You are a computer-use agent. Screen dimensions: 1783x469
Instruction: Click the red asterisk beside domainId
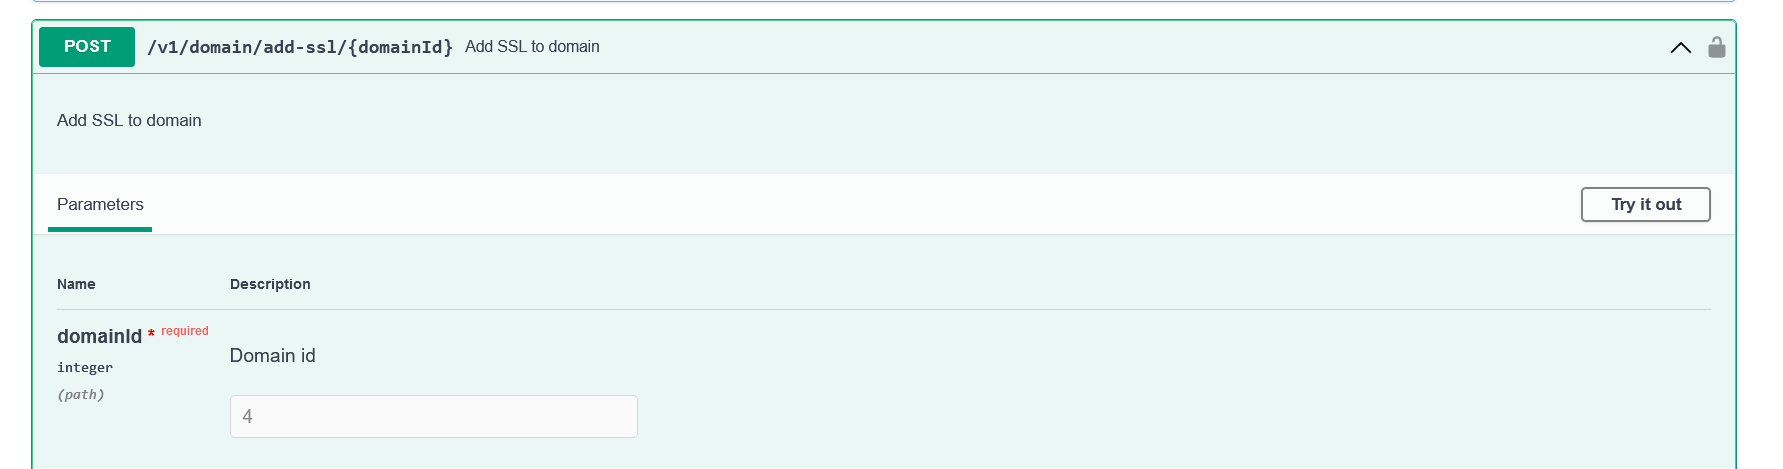pyautogui.click(x=151, y=334)
